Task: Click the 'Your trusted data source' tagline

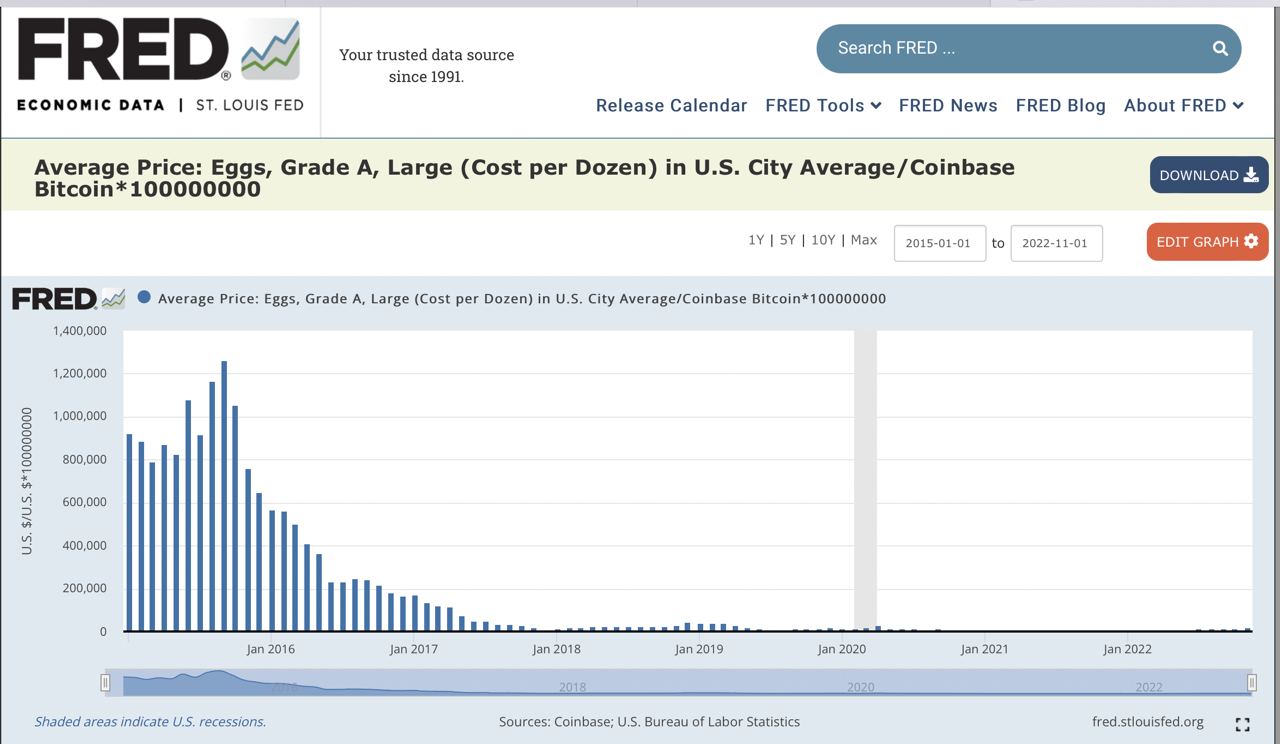Action: click(427, 65)
